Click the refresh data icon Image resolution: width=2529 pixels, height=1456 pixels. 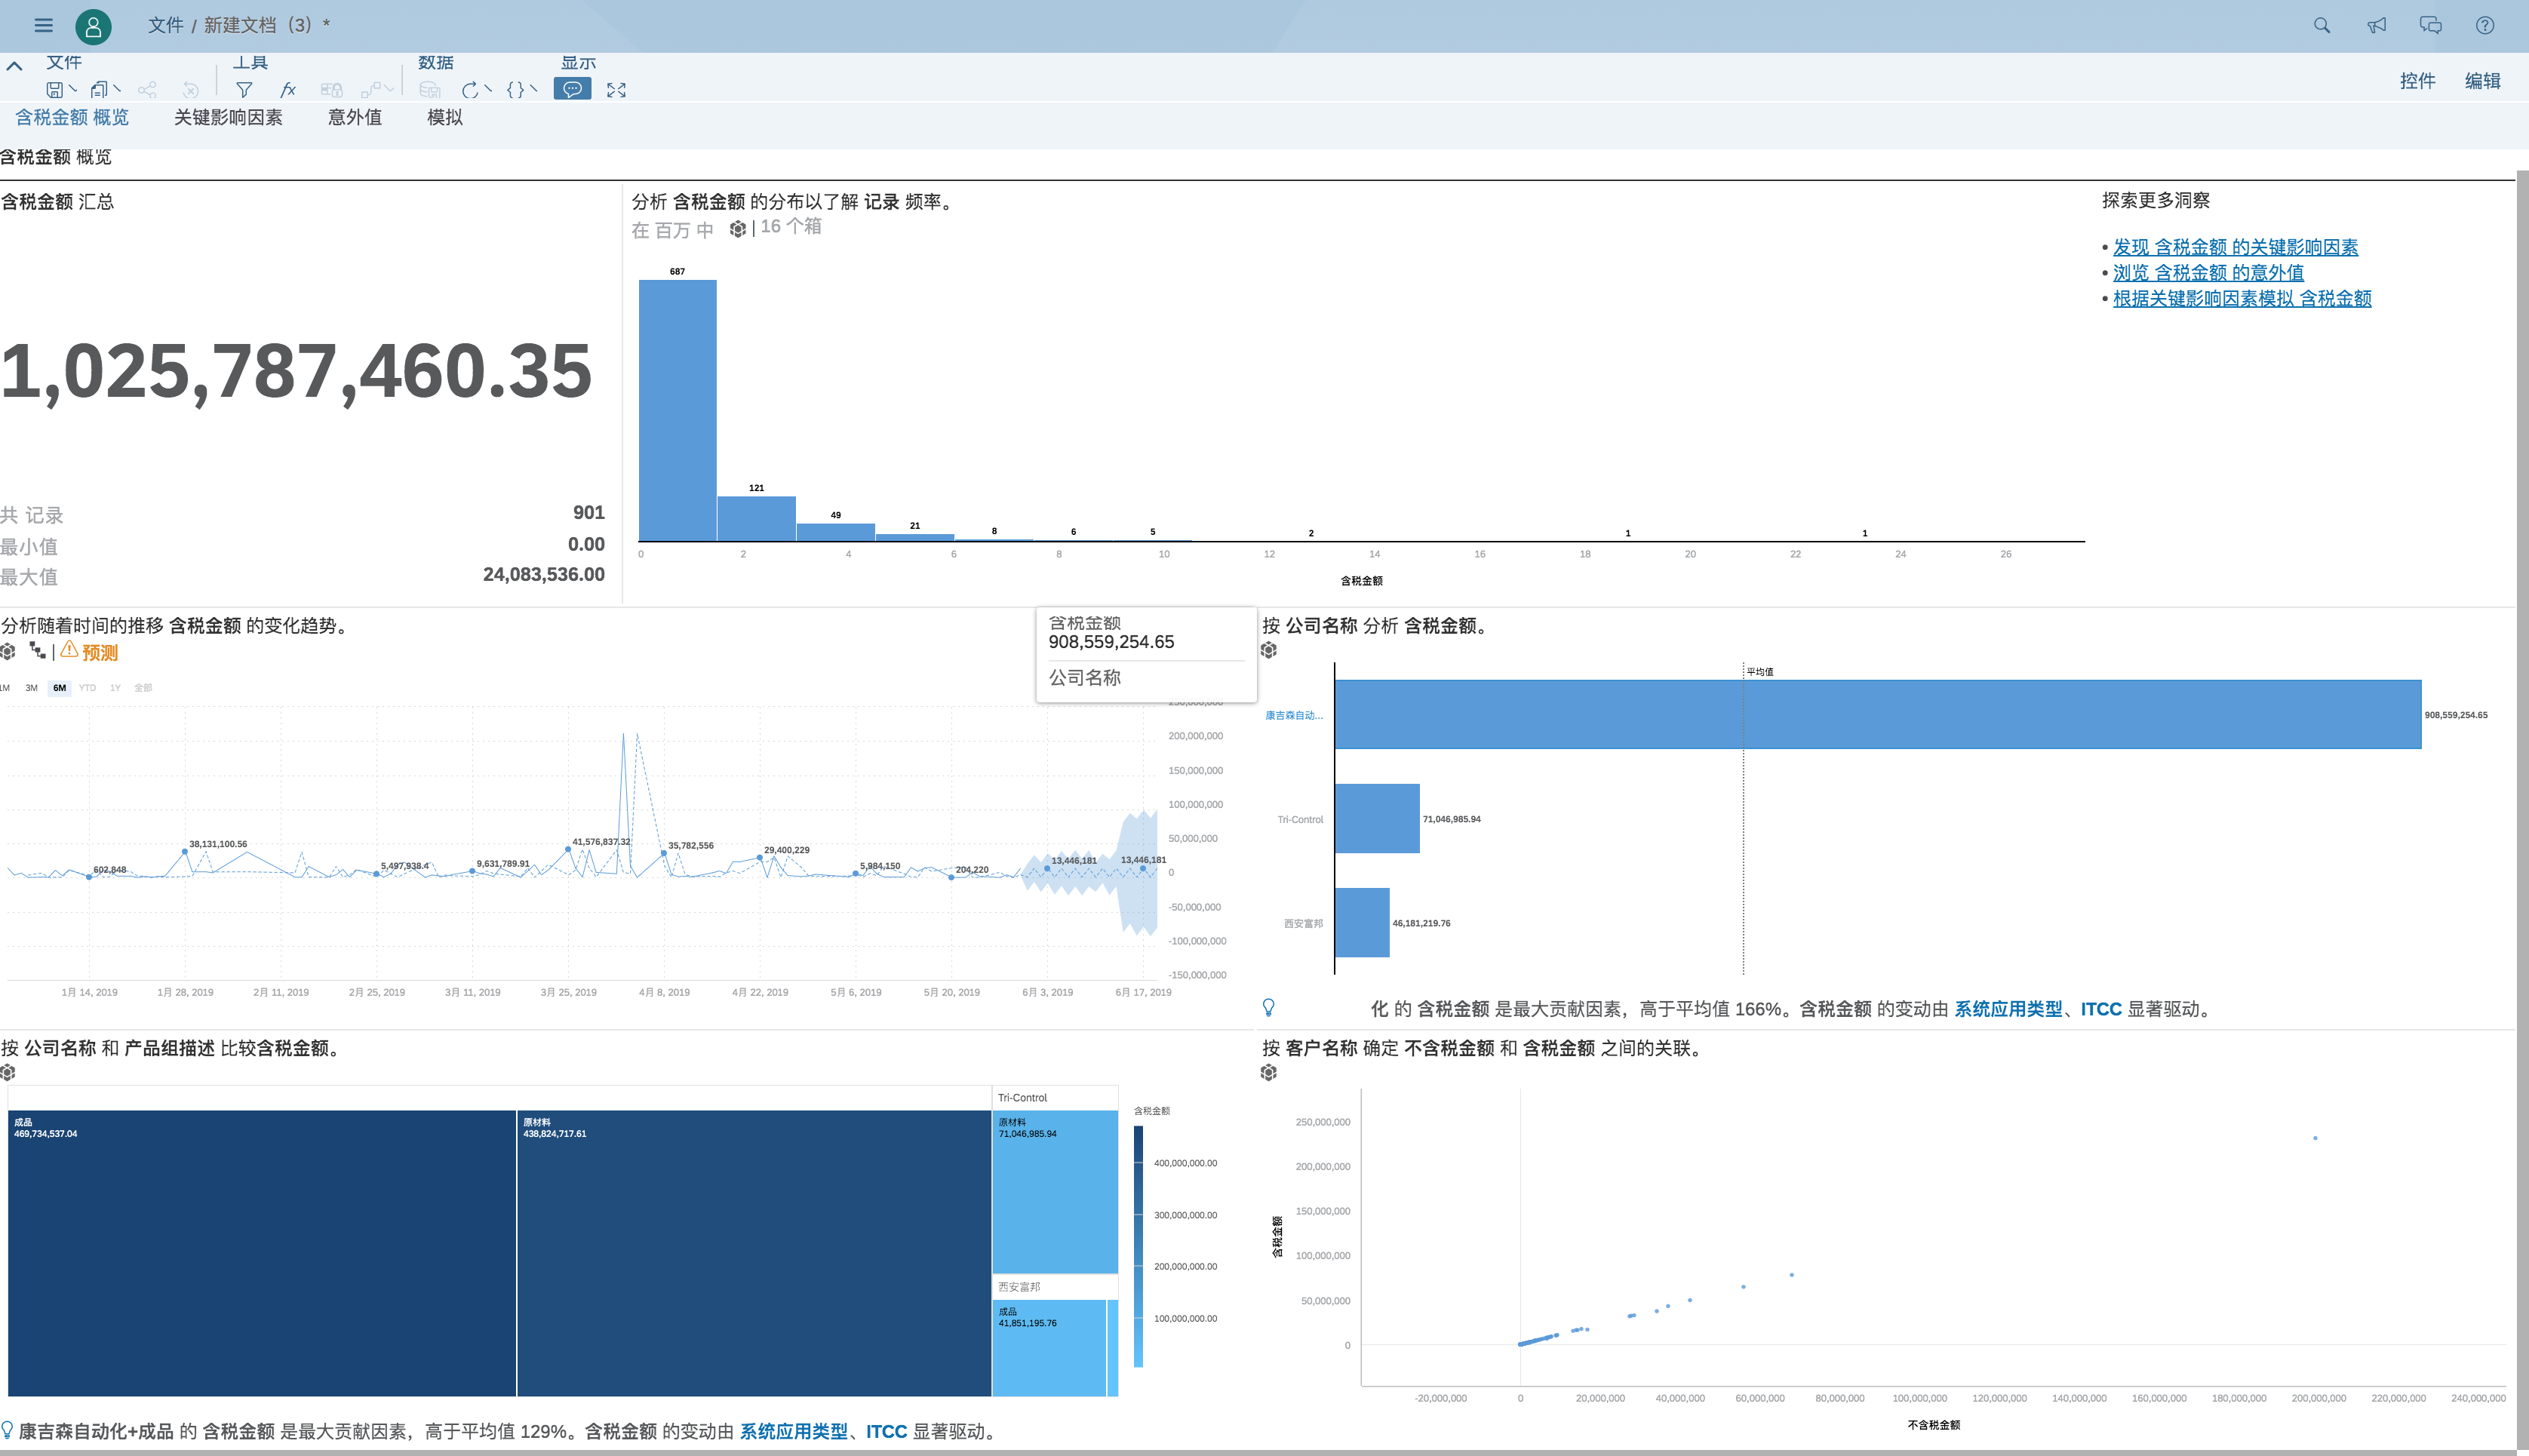click(469, 90)
